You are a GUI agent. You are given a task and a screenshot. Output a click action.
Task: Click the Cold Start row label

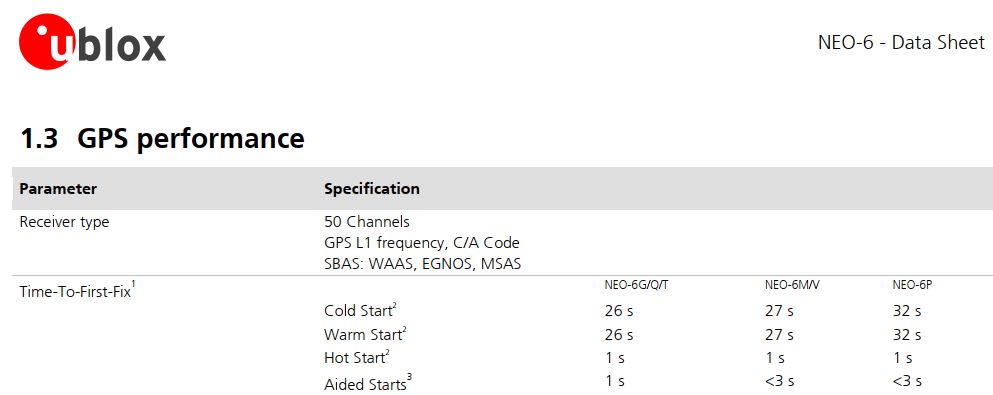pos(360,310)
